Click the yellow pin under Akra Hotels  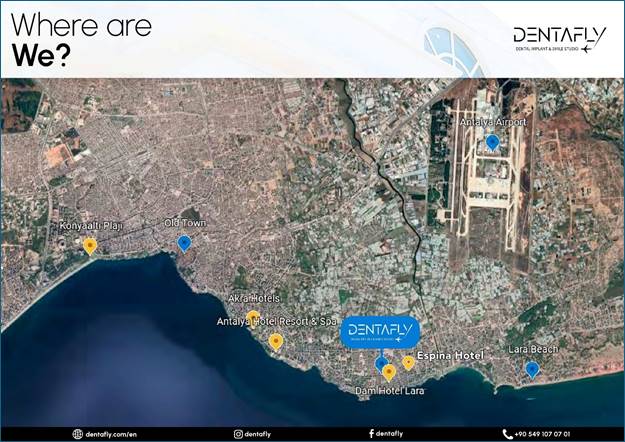tap(254, 317)
